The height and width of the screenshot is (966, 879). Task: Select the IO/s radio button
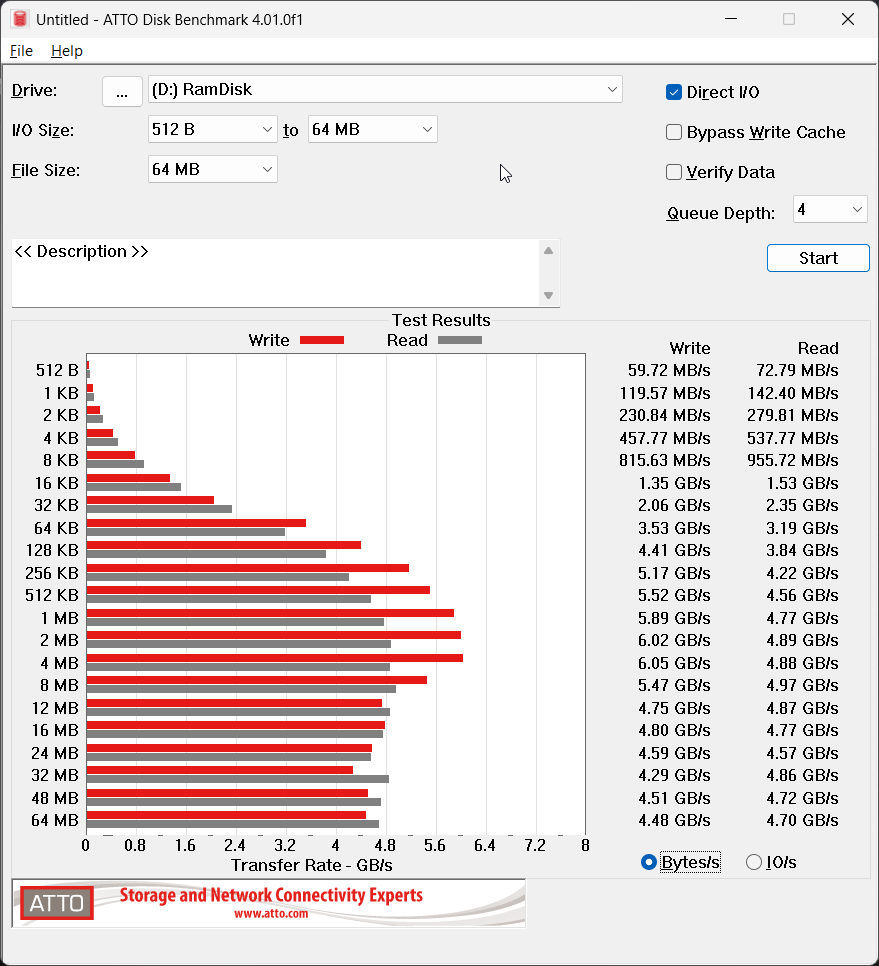[x=753, y=862]
